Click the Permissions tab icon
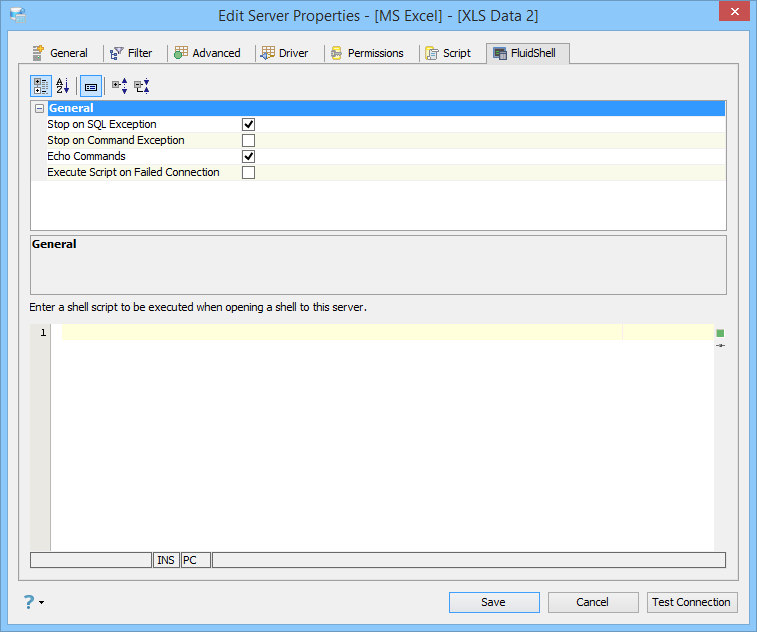The image size is (757, 632). pos(336,53)
